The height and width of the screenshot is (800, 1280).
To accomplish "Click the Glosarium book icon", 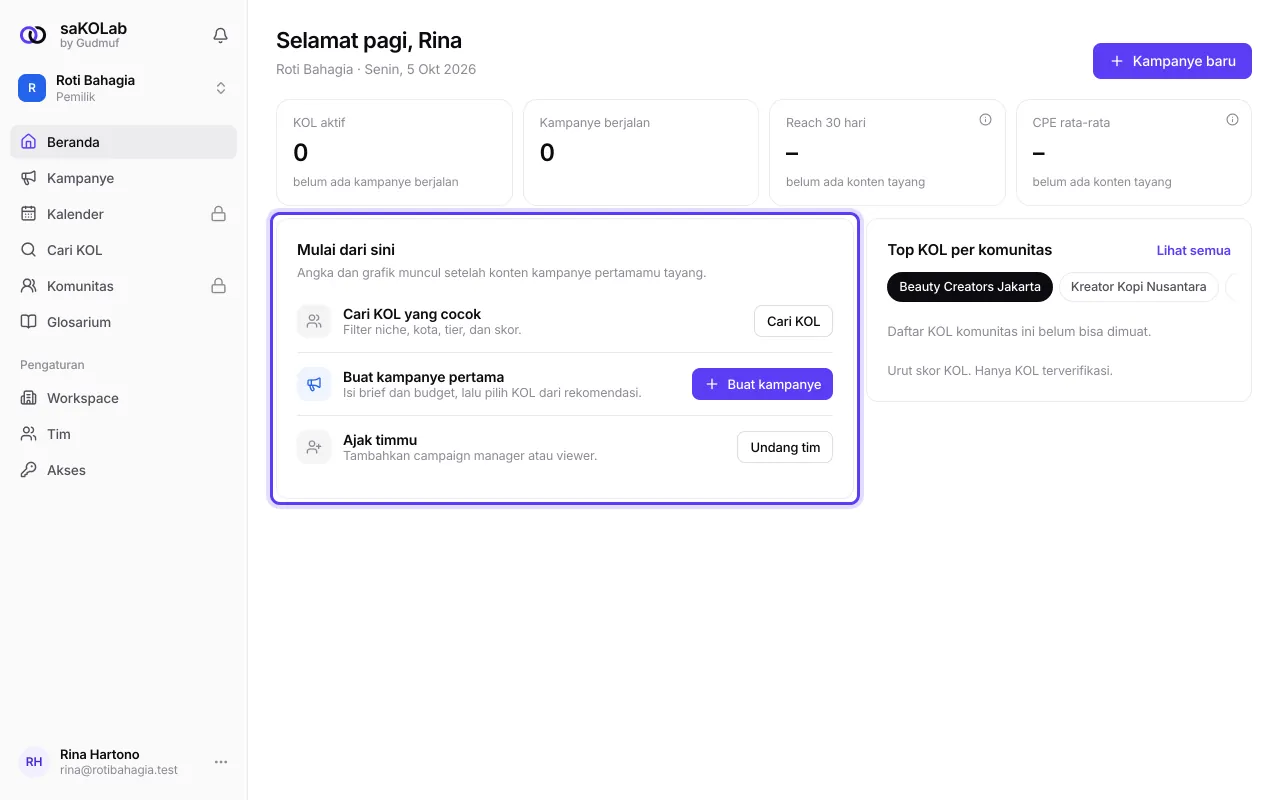I will click(x=29, y=322).
